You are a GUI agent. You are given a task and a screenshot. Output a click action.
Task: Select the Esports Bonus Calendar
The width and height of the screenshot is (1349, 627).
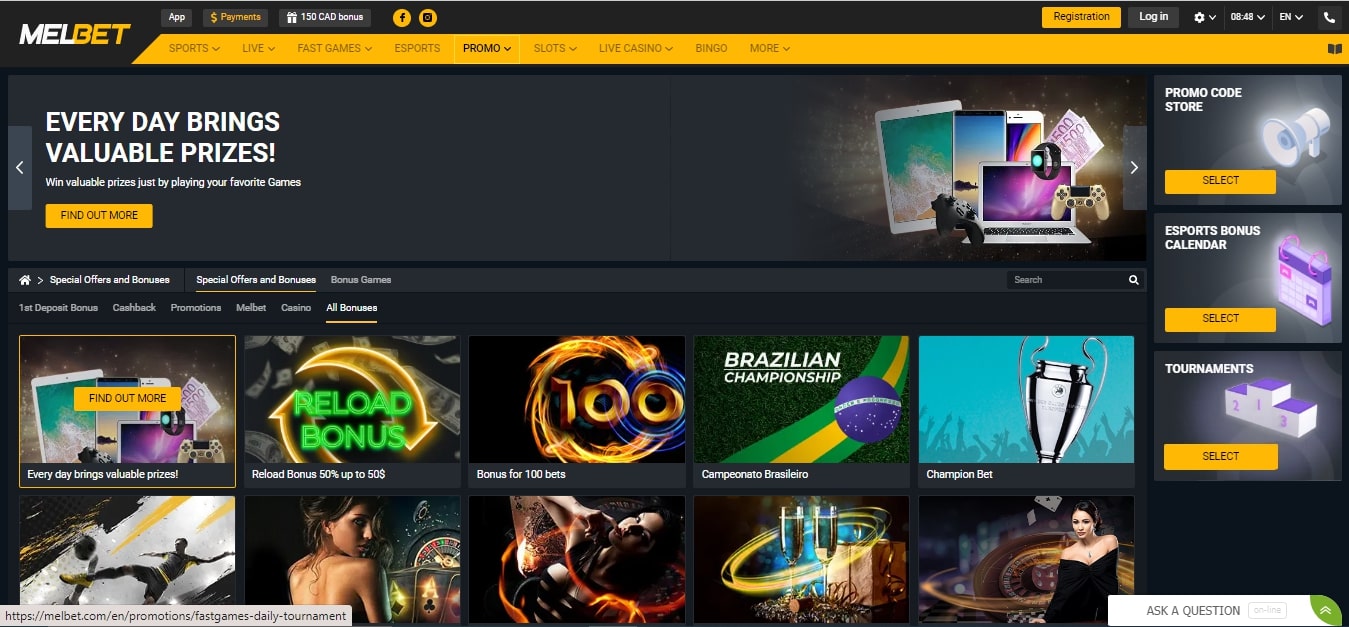click(1220, 319)
